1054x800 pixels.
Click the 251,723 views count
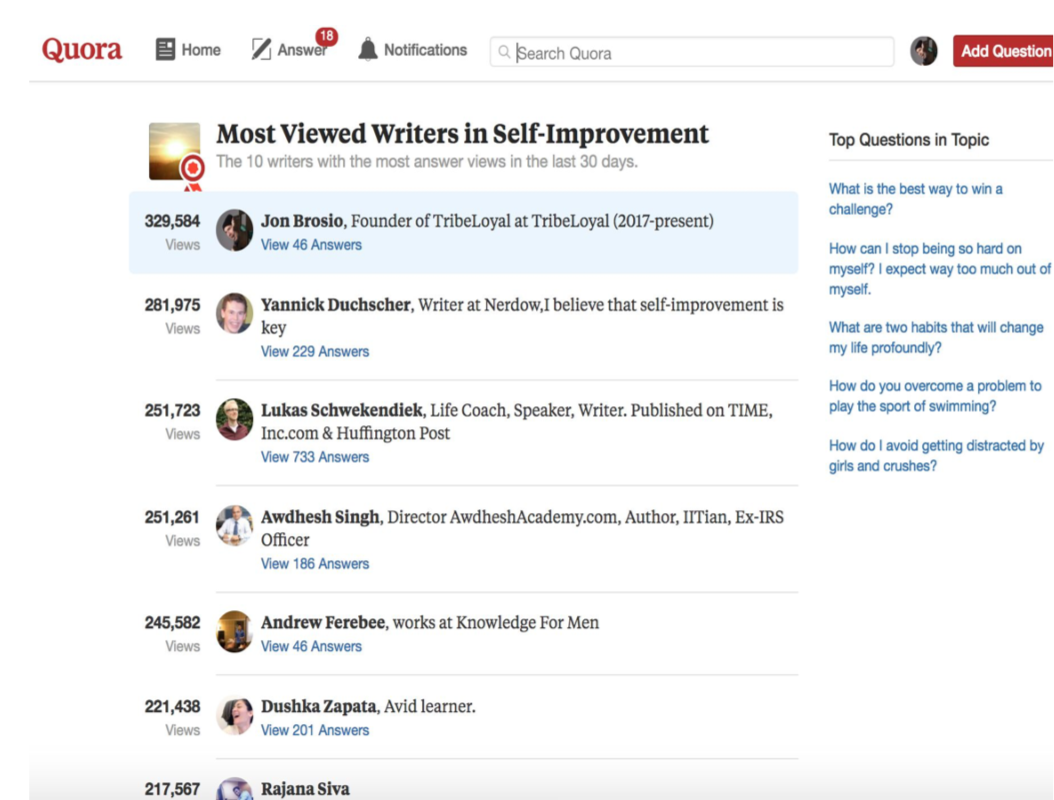(172, 411)
